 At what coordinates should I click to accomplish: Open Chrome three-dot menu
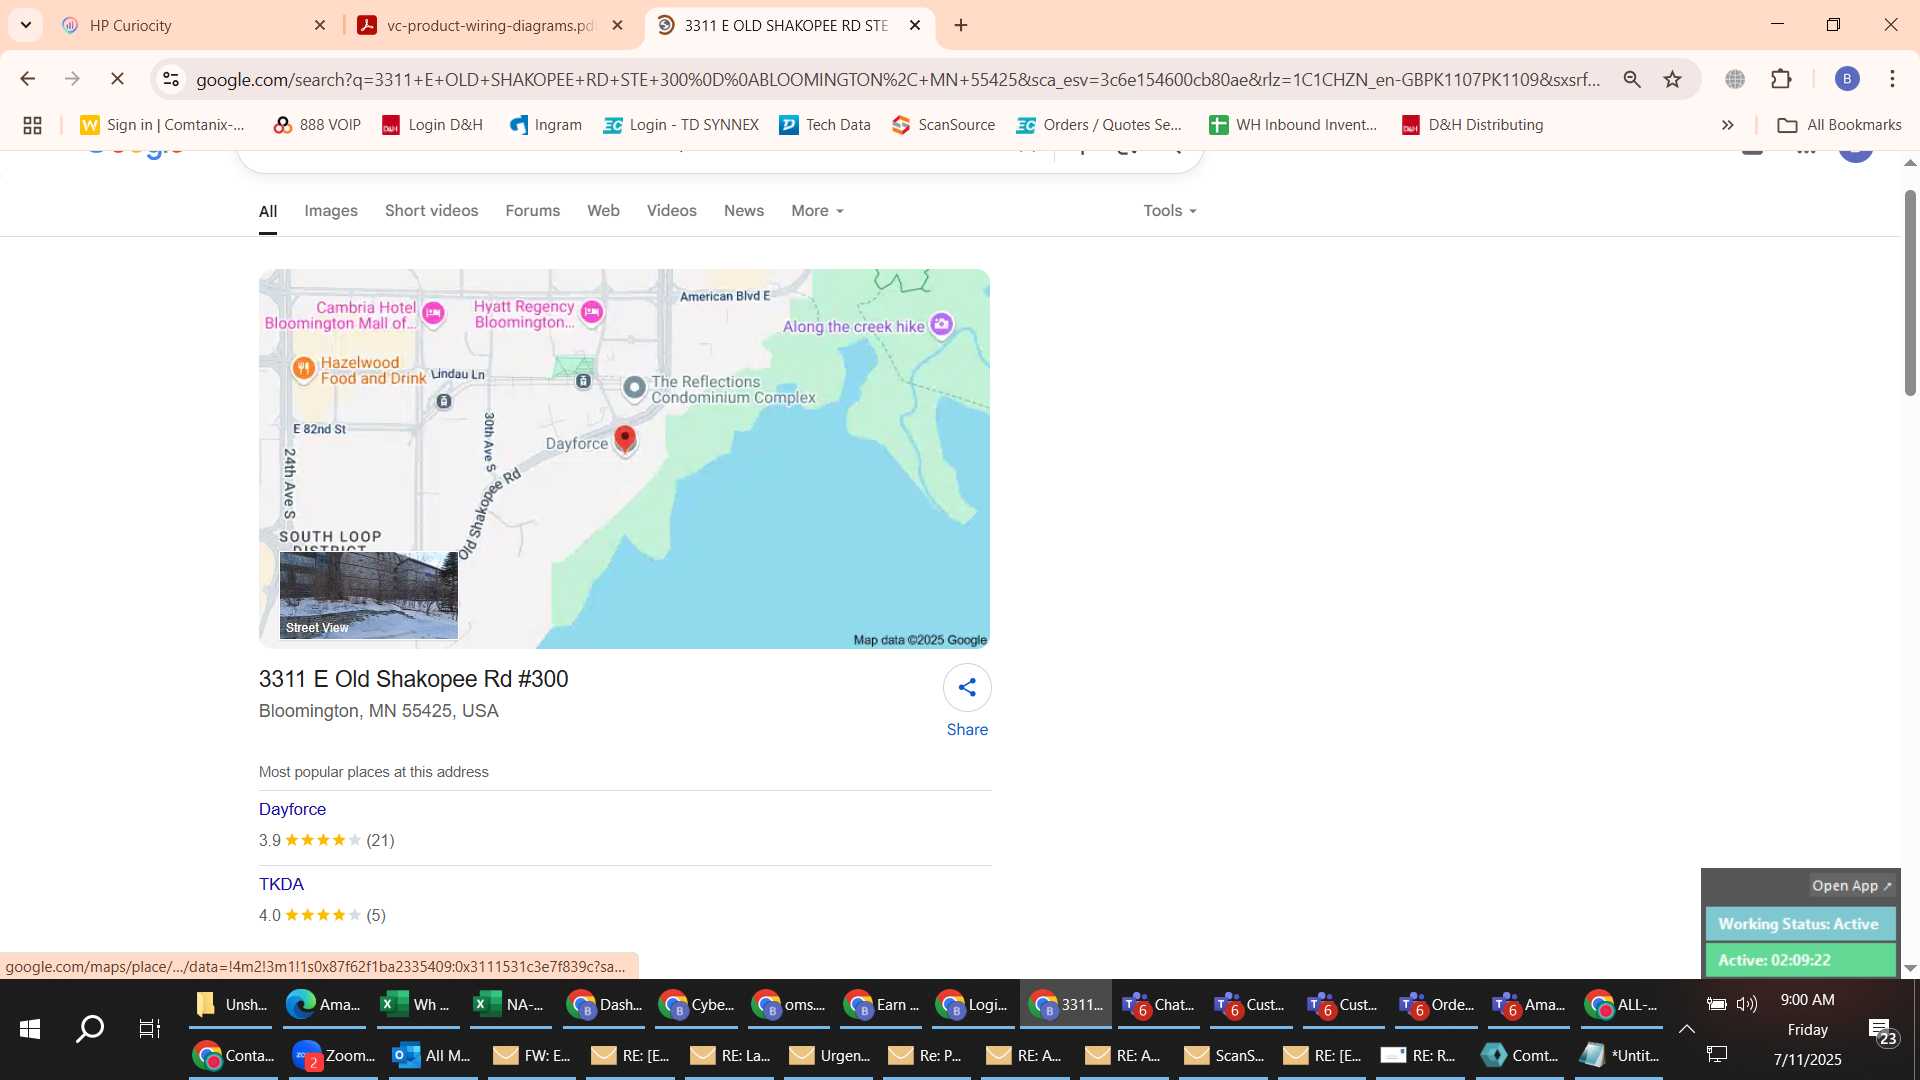pos(1892,79)
